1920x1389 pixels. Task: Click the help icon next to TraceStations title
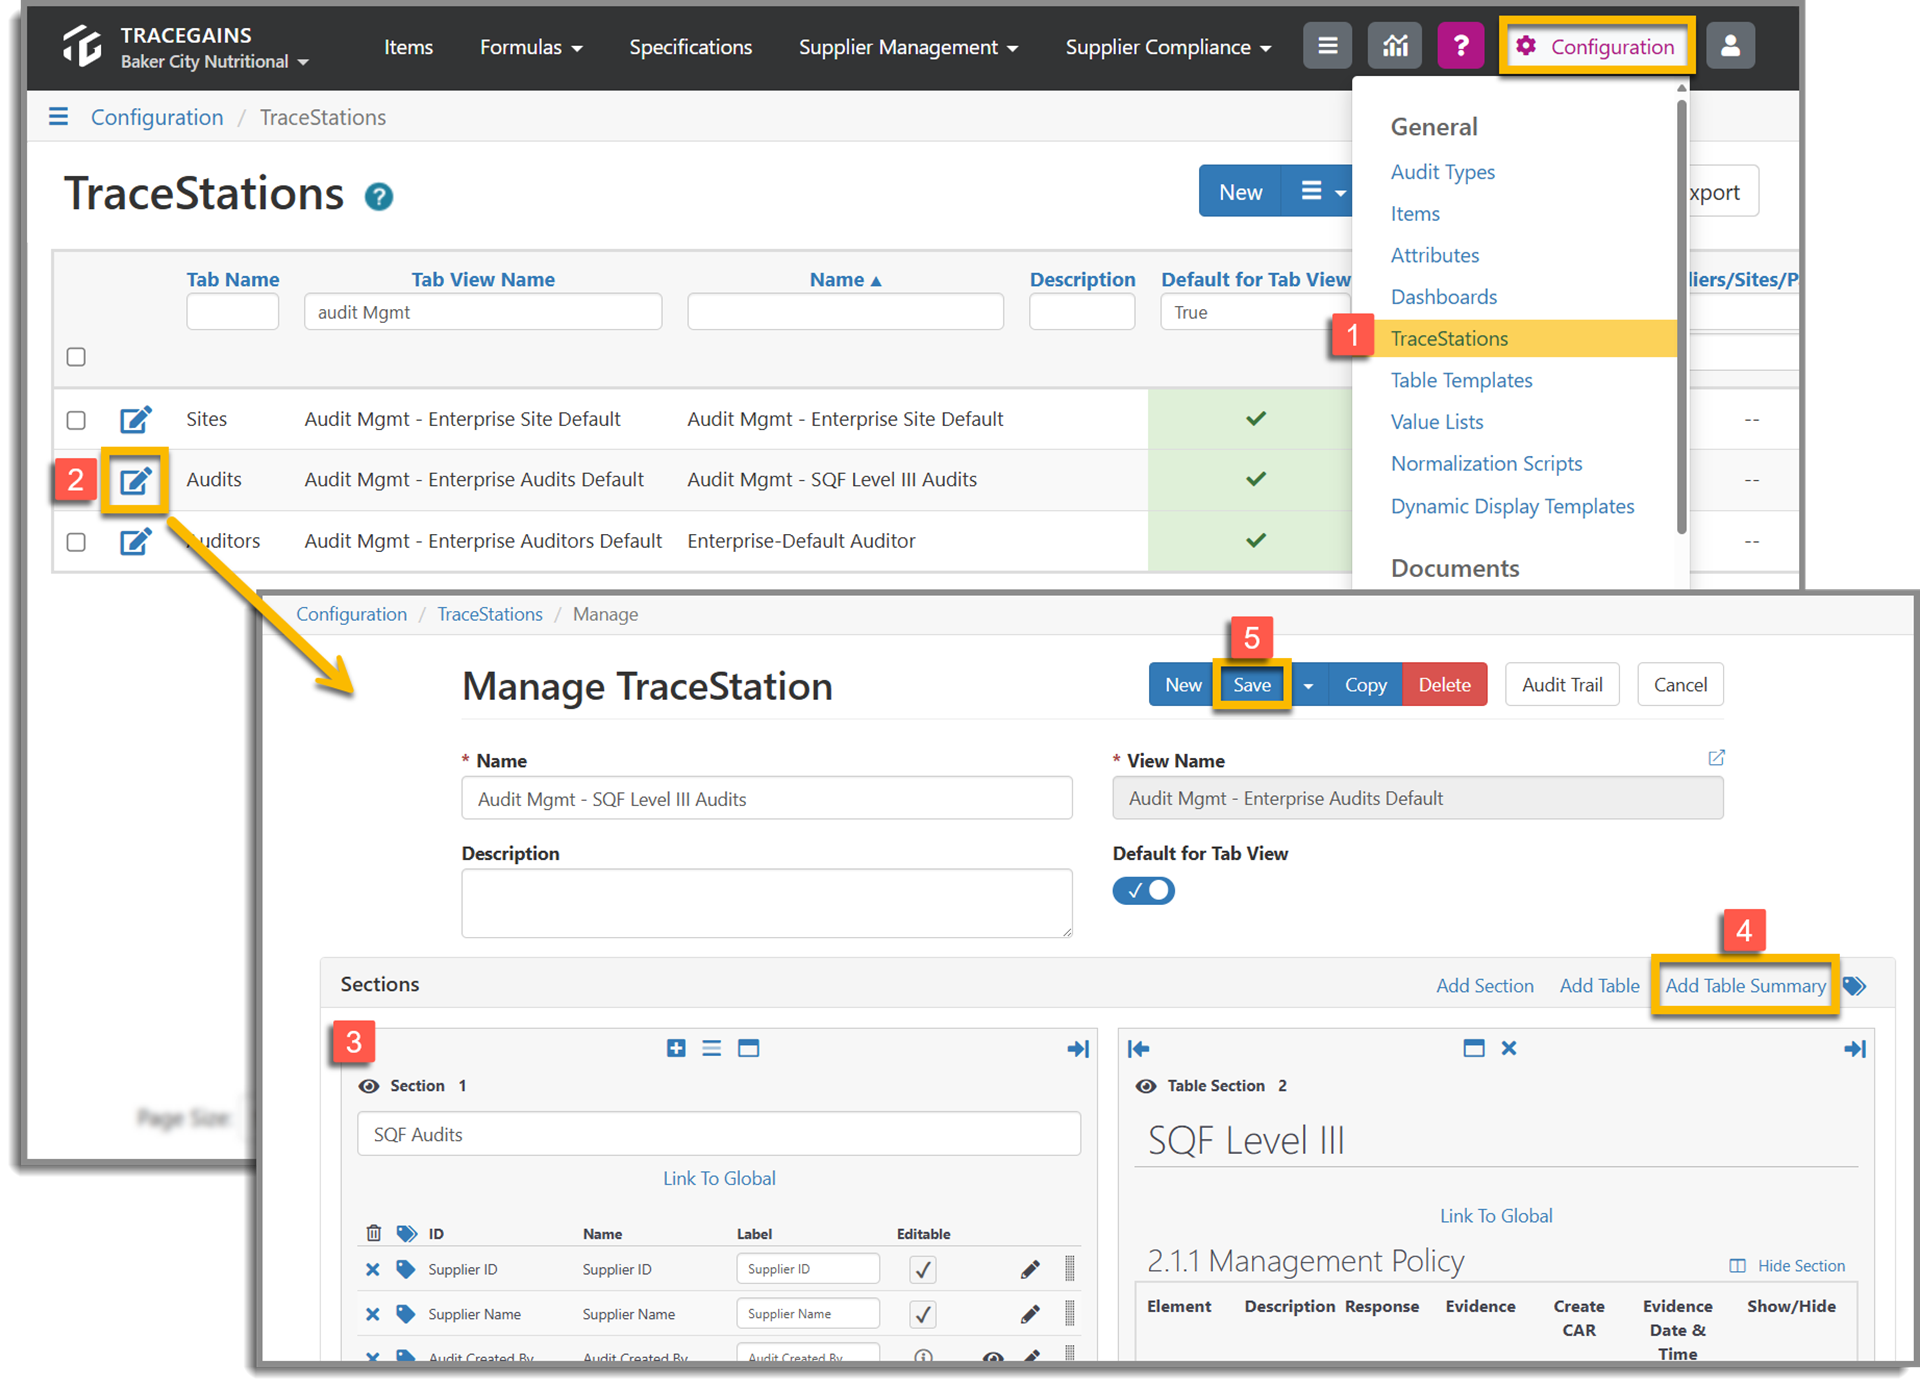[x=379, y=196]
